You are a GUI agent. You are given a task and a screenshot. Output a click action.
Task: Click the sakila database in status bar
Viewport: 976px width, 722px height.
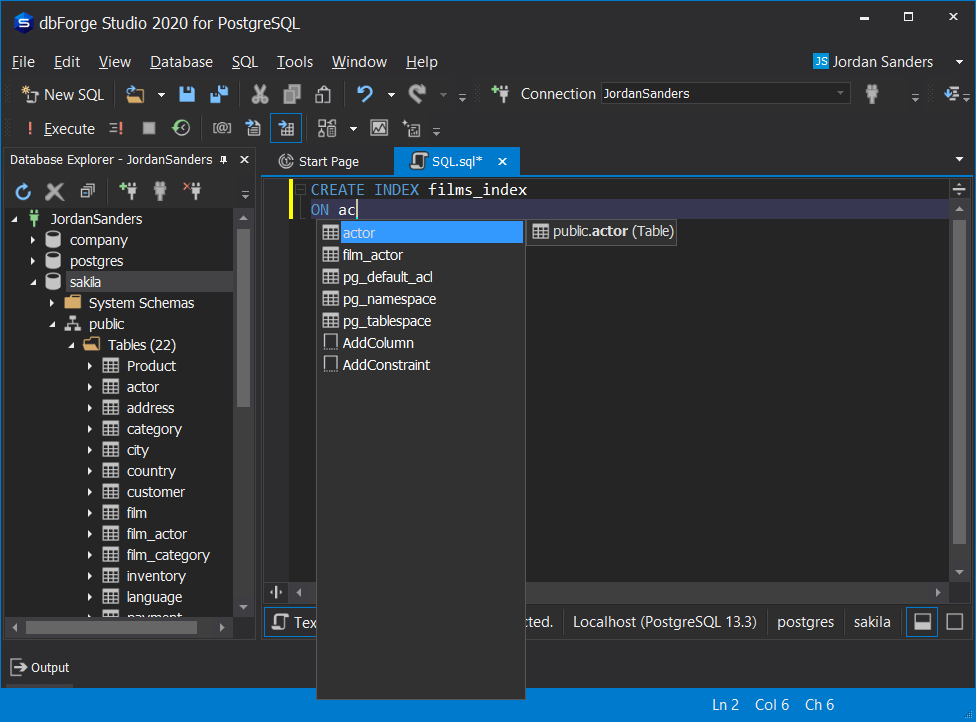coord(872,622)
